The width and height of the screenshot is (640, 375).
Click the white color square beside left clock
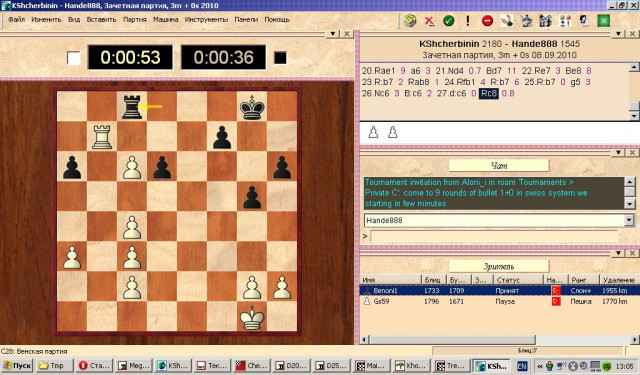(74, 58)
